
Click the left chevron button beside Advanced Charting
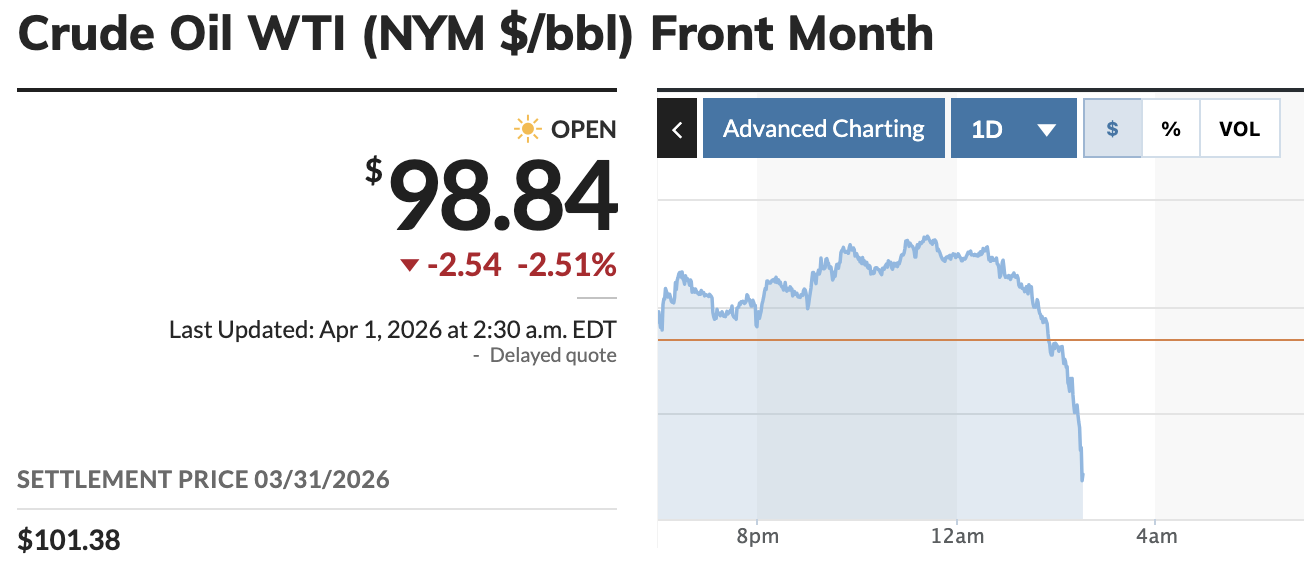[677, 129]
